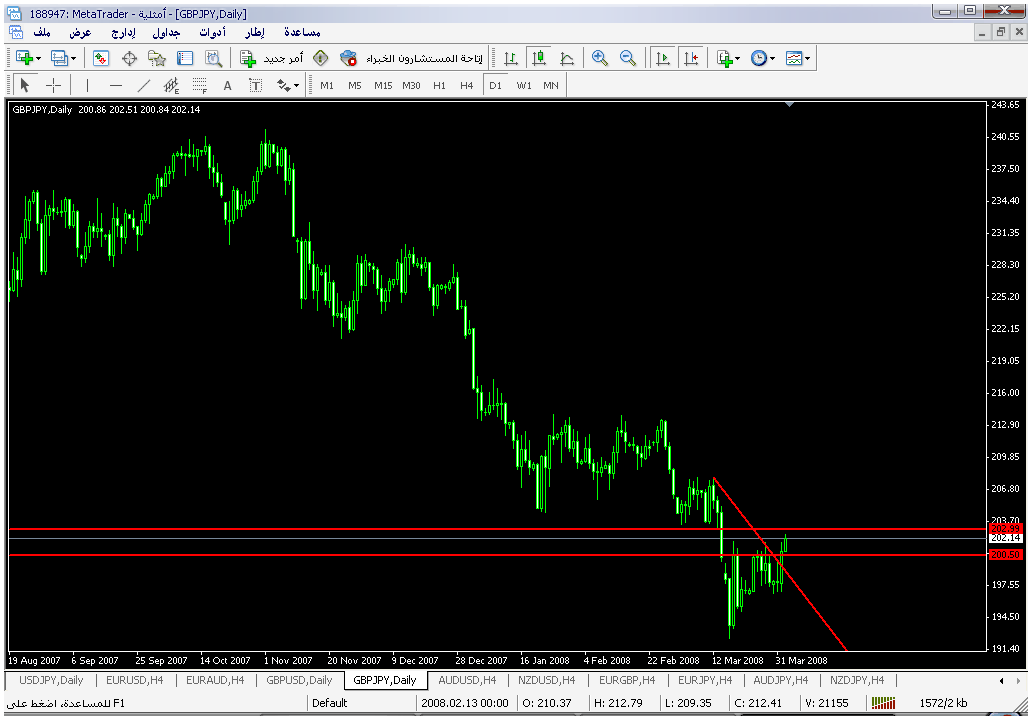Select the trendline tool
The width and height of the screenshot is (1032, 716).
tap(143, 86)
